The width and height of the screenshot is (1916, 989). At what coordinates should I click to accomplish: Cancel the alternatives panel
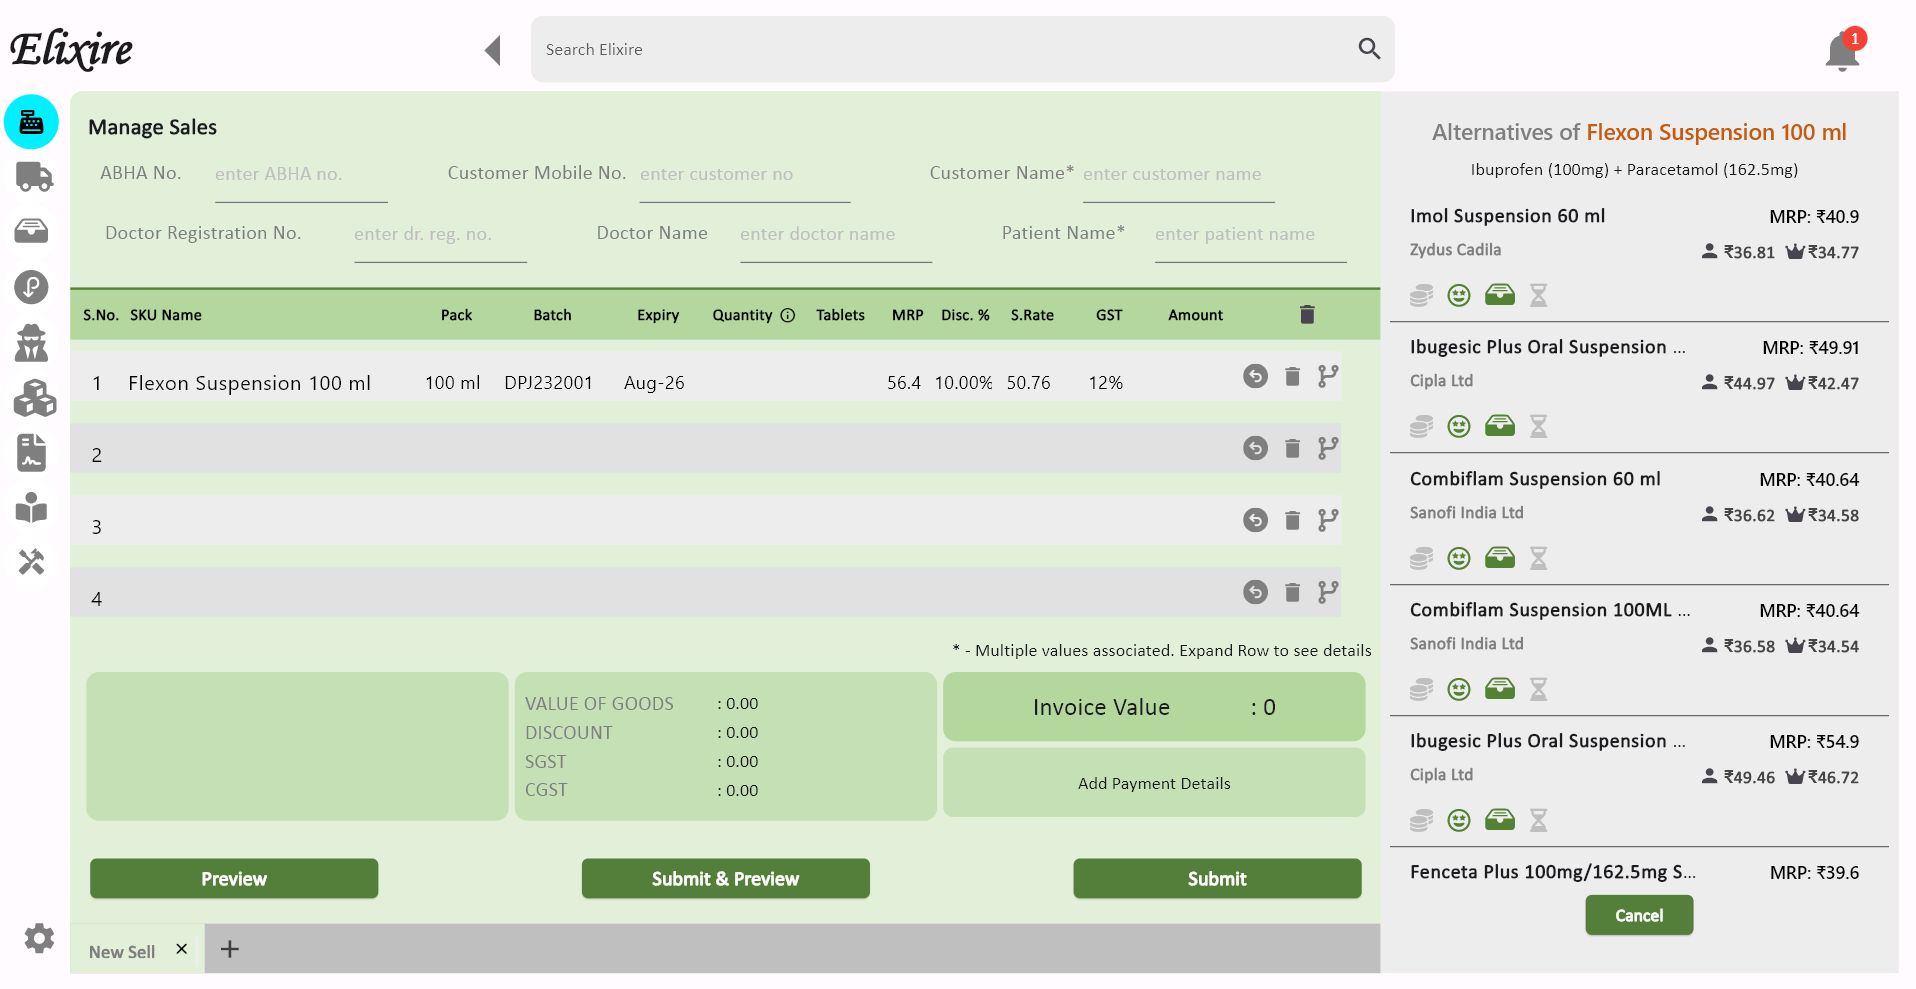pyautogui.click(x=1639, y=915)
